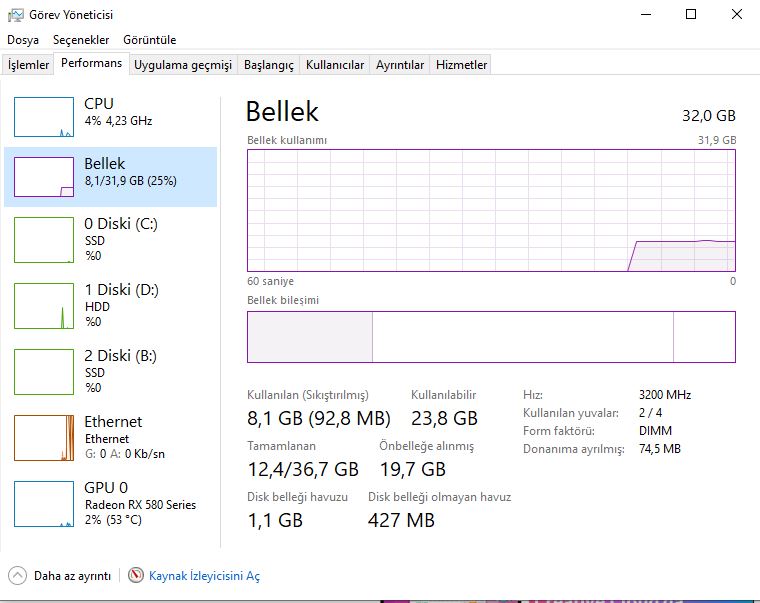Collapse view with Daha az ayrıntı chevron
This screenshot has height=603, width=760.
(17, 576)
